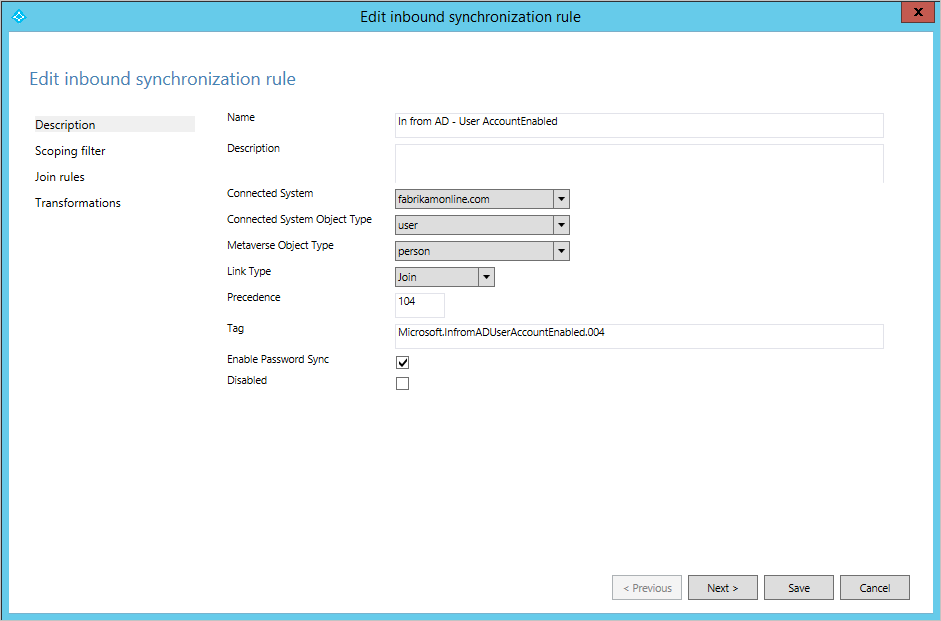The height and width of the screenshot is (621, 941).
Task: Save the synchronization rule
Action: pos(799,587)
